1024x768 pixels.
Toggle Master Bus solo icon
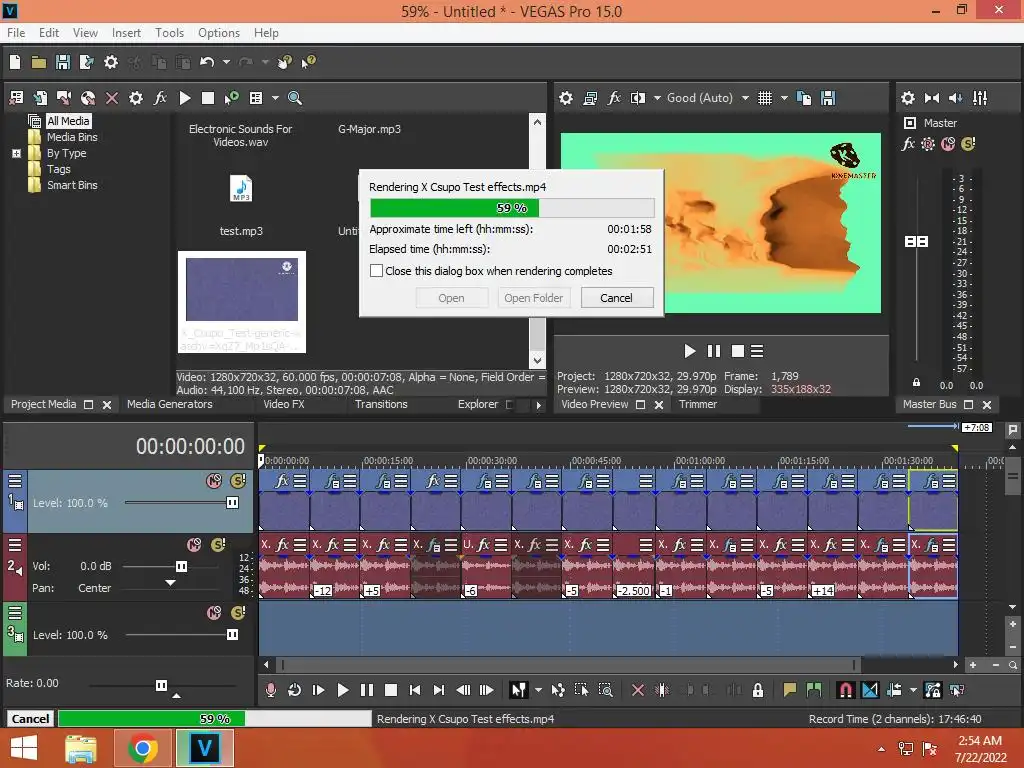click(x=968, y=144)
